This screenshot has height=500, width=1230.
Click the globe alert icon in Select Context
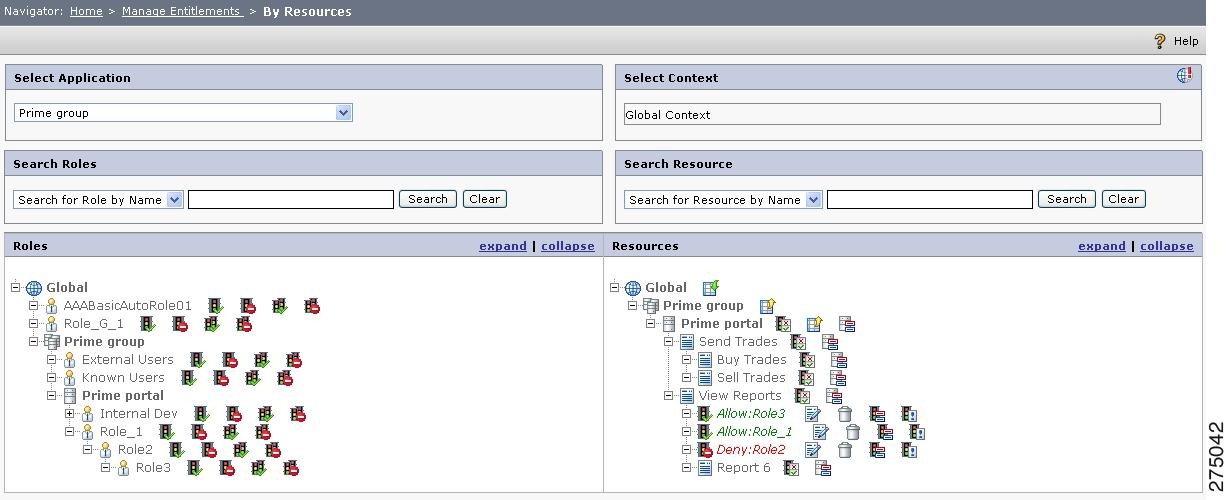click(1184, 76)
